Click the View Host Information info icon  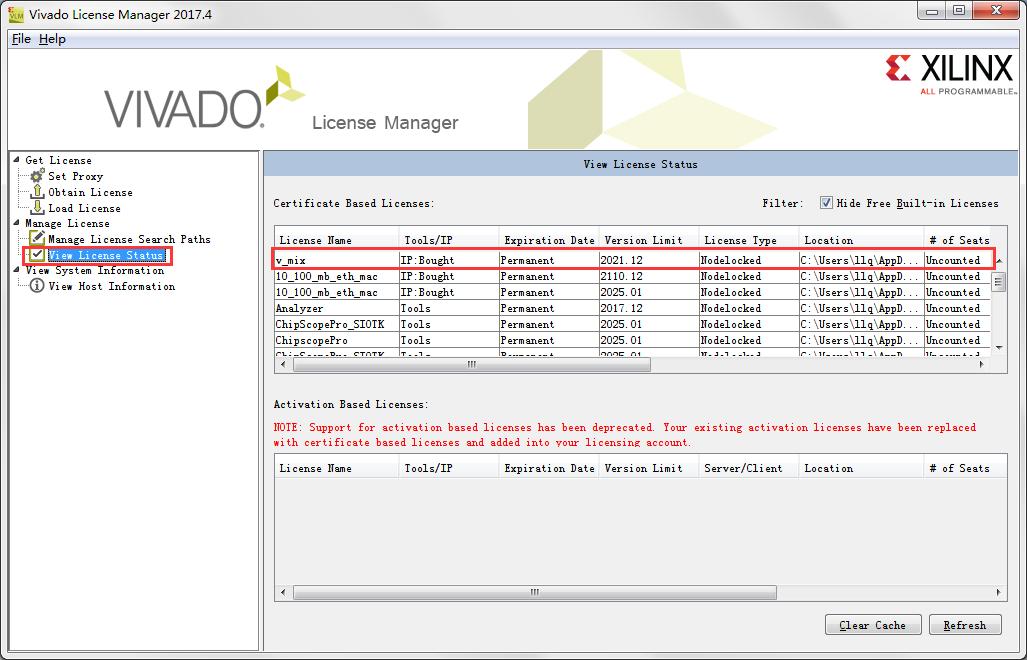pyautogui.click(x=37, y=285)
